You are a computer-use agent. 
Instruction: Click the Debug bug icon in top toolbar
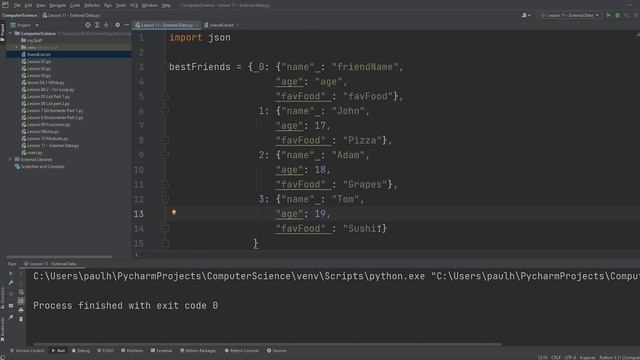point(618,15)
